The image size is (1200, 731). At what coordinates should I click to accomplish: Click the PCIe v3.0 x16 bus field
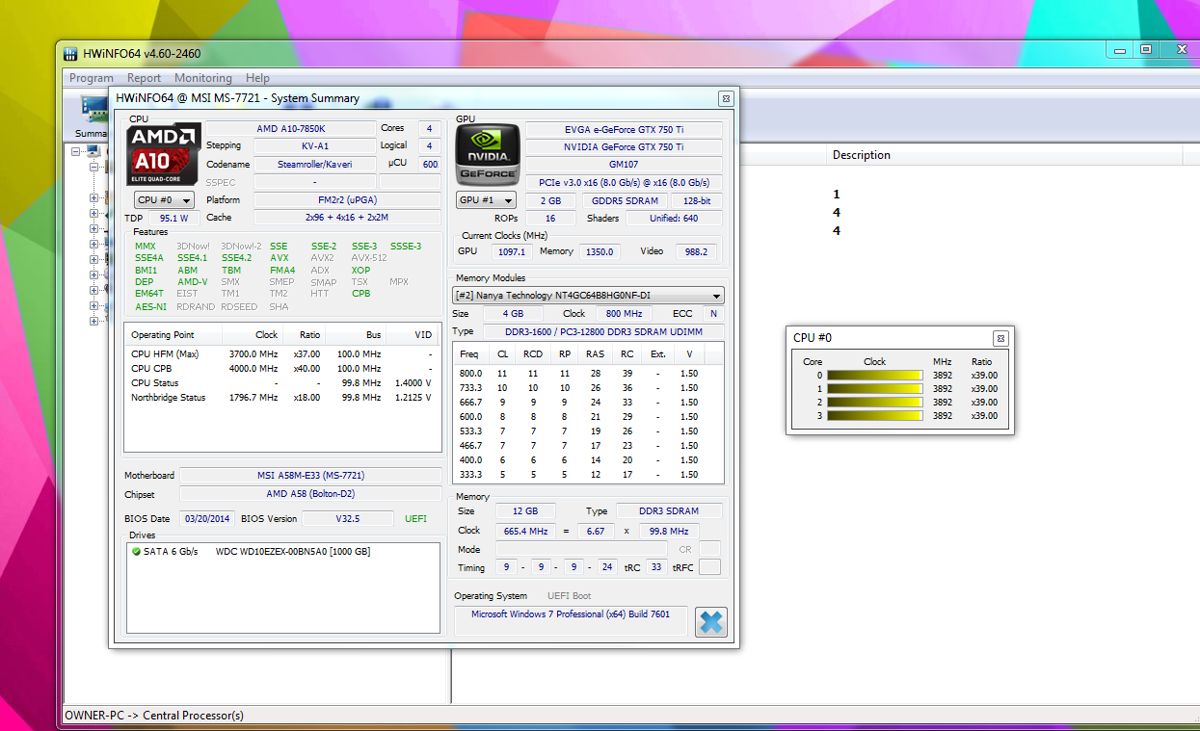click(x=624, y=182)
